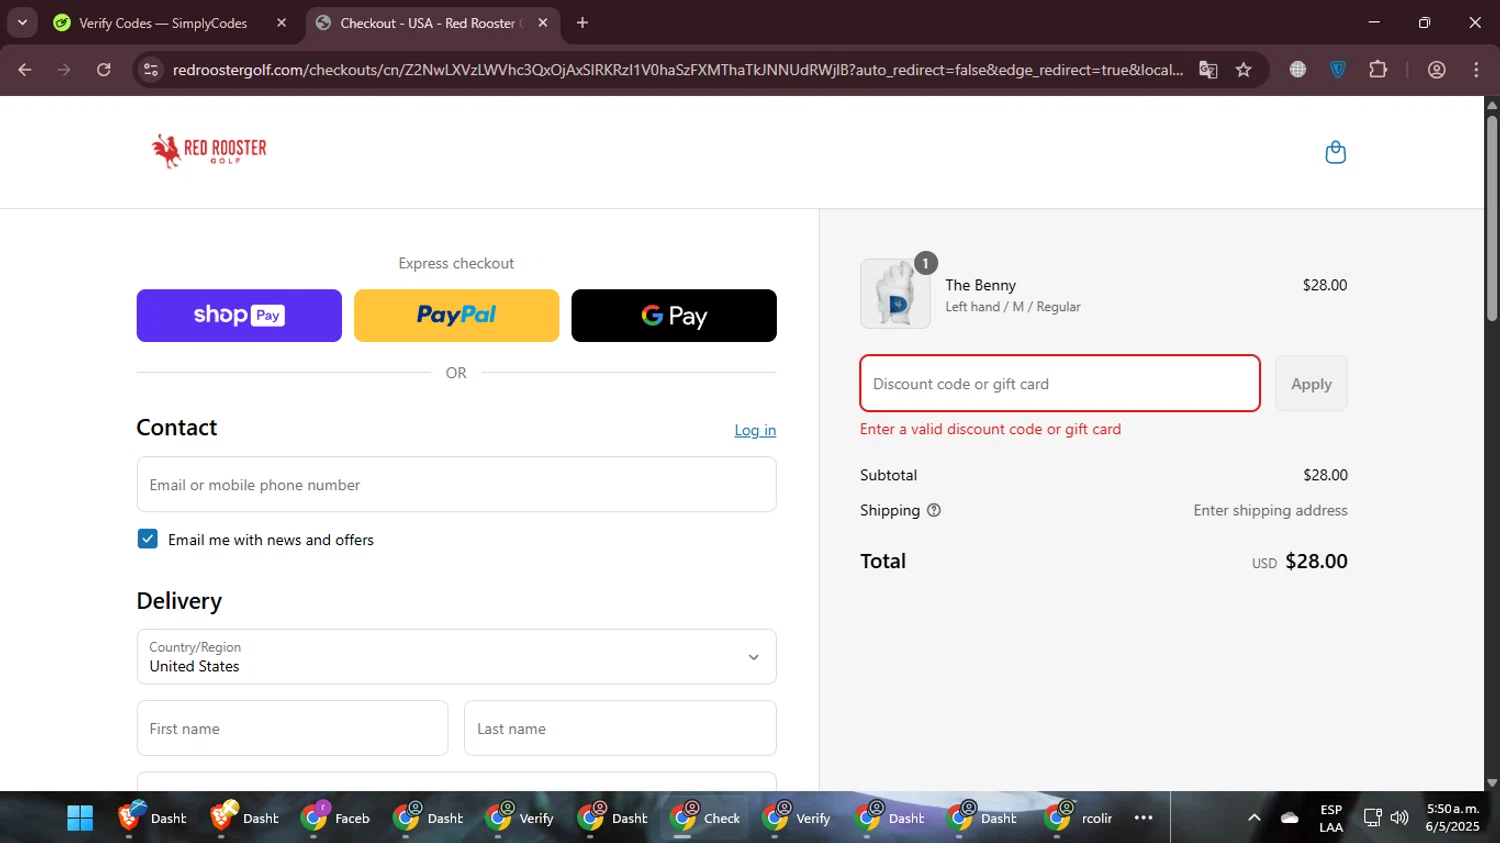Focus the email or mobile phone field
The image size is (1500, 843).
click(x=456, y=485)
